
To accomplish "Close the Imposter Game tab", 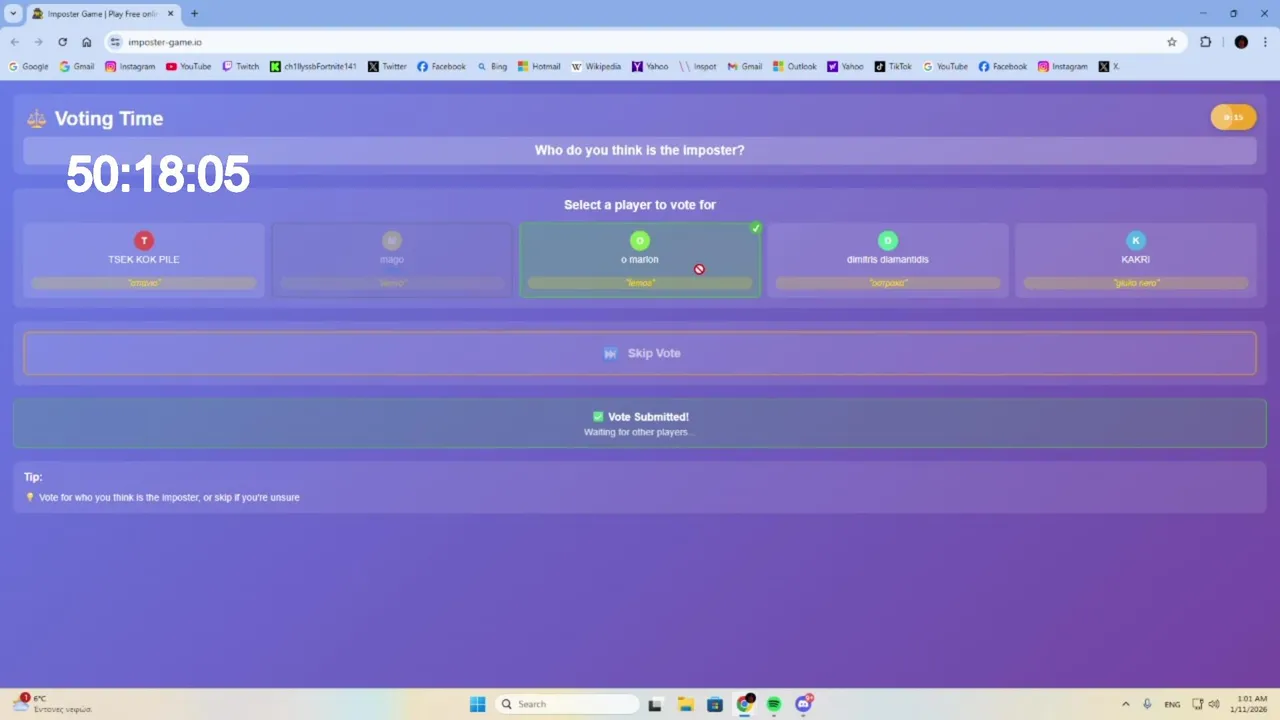I will click(169, 14).
